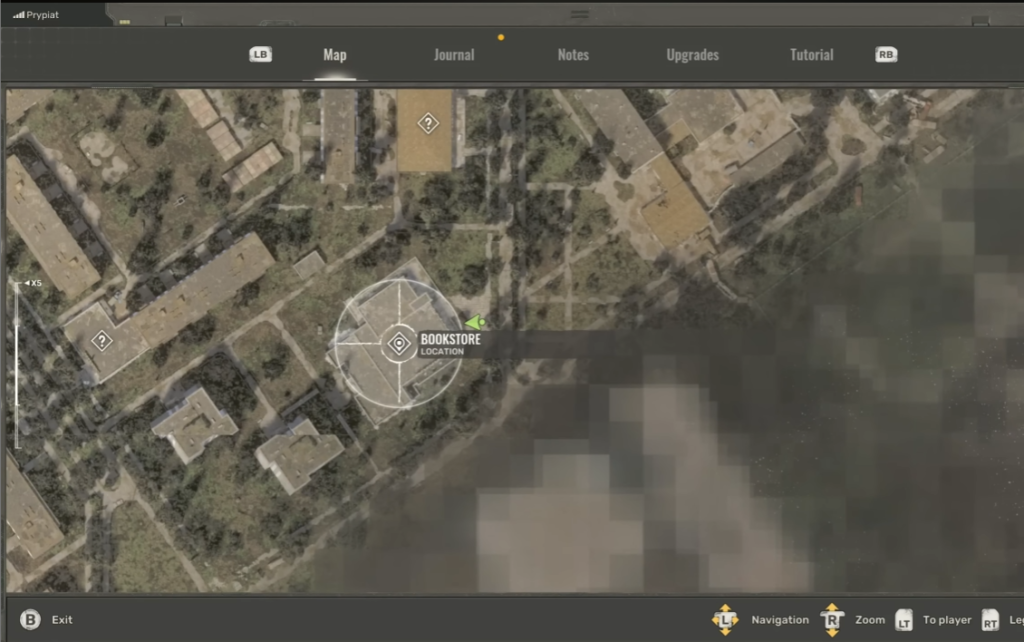Select the unknown location marker on the yellow-roofed building
The height and width of the screenshot is (642, 1024).
coord(428,124)
